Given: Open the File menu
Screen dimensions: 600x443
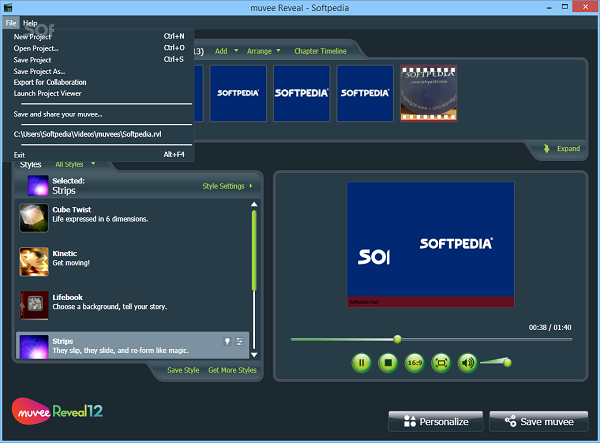Looking at the screenshot, I should click(x=11, y=23).
